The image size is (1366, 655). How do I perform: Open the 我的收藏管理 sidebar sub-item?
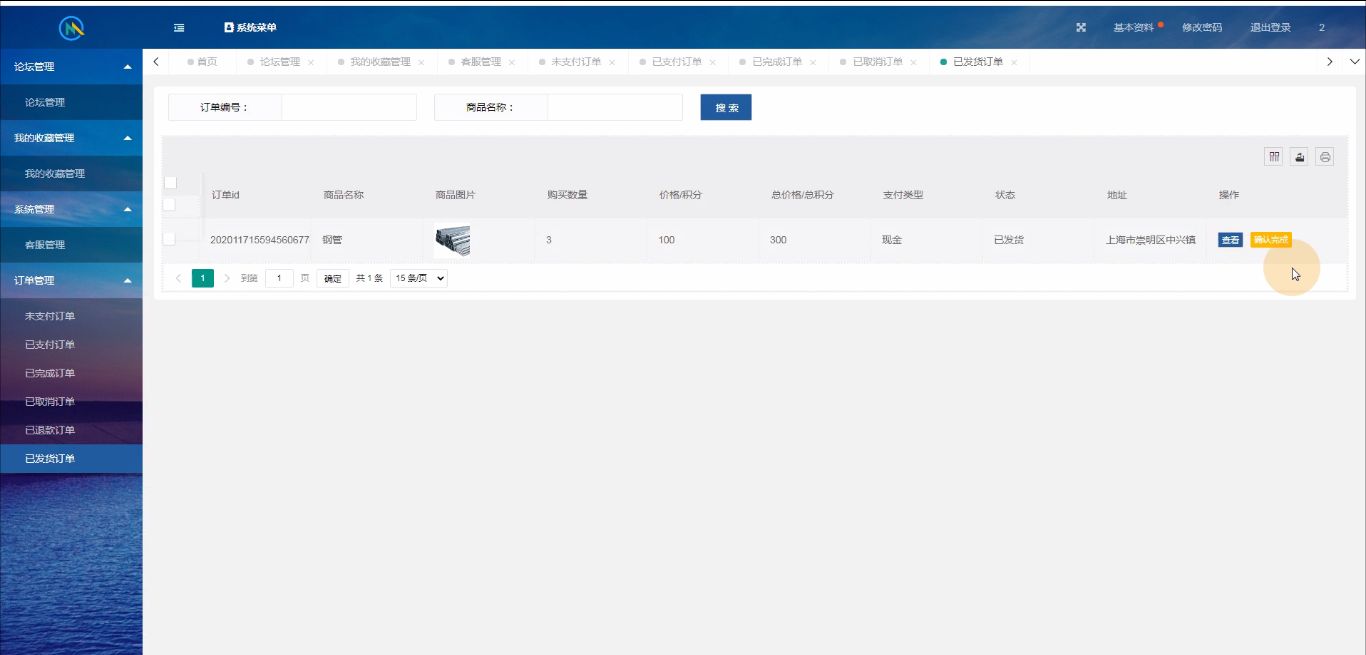[x=71, y=174]
